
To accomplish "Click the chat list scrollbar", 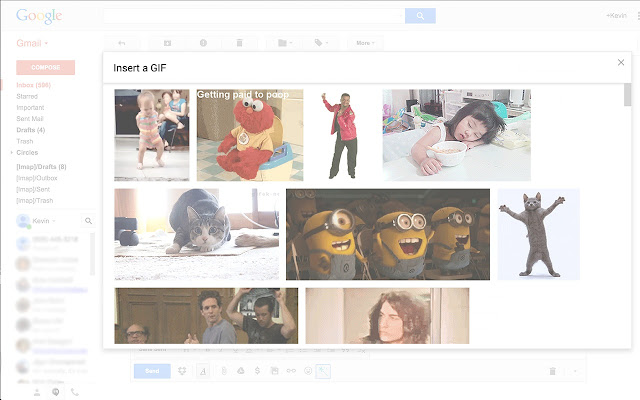I will [x=93, y=253].
